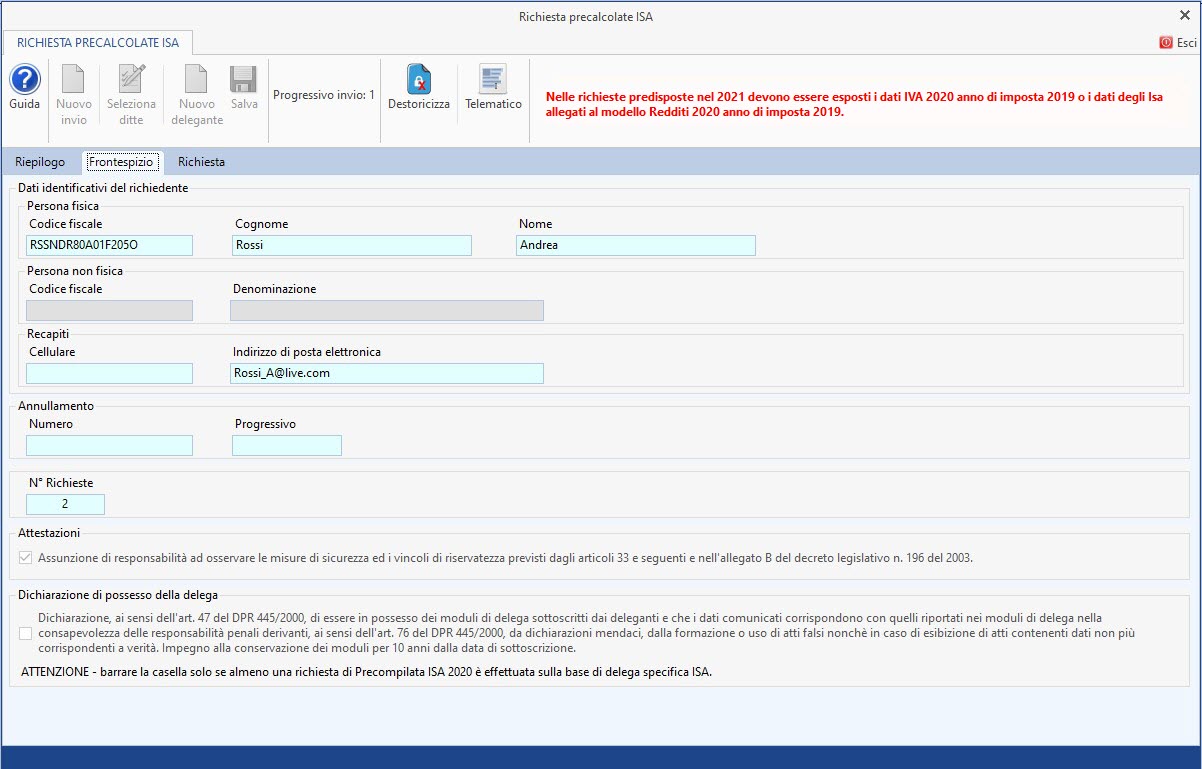
Task: Switch to the Frontespizio tab
Action: click(x=120, y=162)
